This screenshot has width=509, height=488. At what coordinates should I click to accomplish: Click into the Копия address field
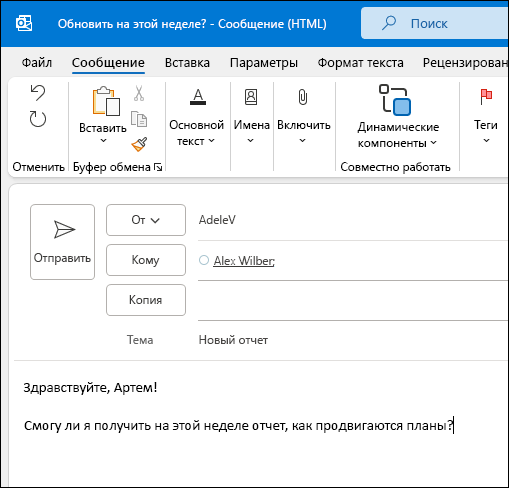(353, 300)
